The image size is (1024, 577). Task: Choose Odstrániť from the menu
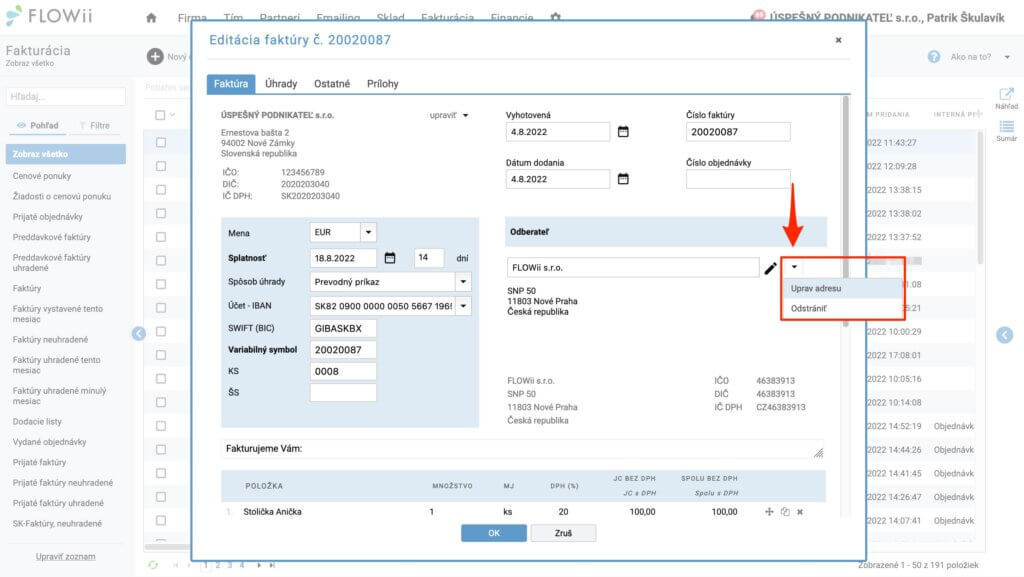(842, 309)
